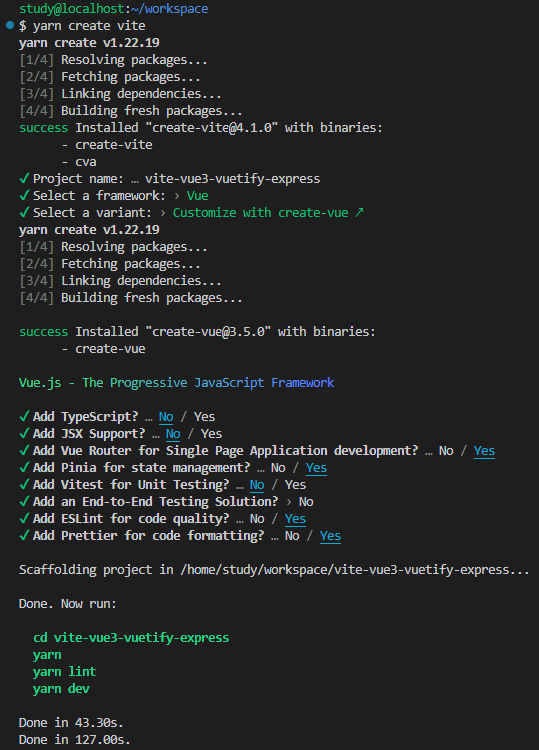The image size is (539, 750).
Task: Click the blue command status dot
Action: pyautogui.click(x=10, y=25)
